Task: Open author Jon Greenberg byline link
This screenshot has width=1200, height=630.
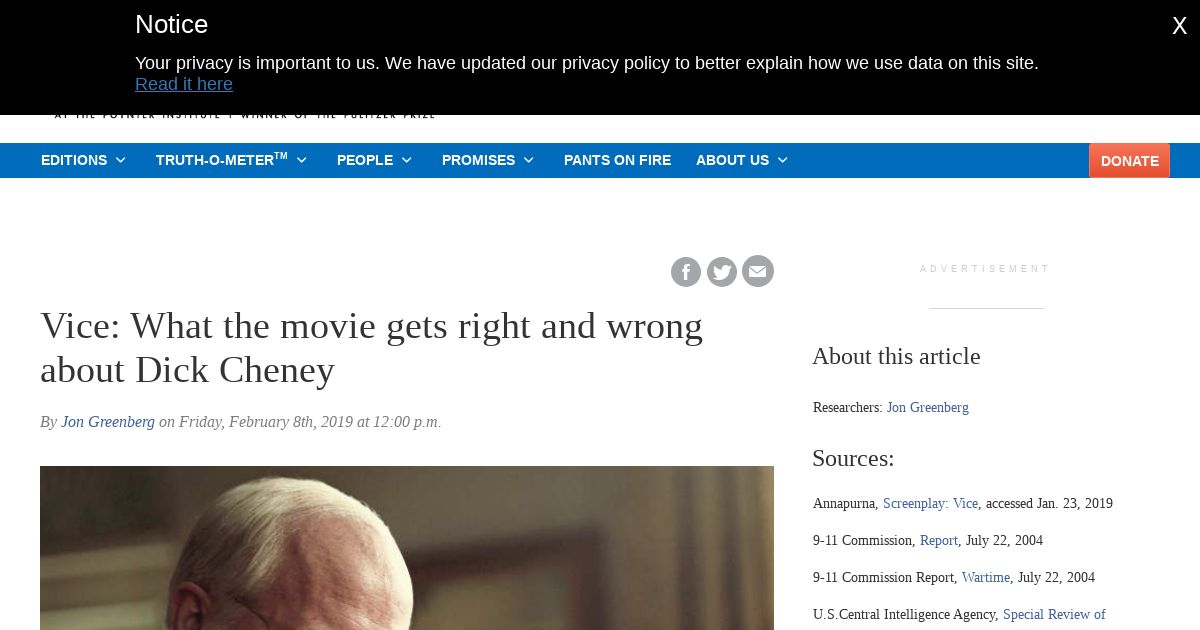Action: point(108,422)
